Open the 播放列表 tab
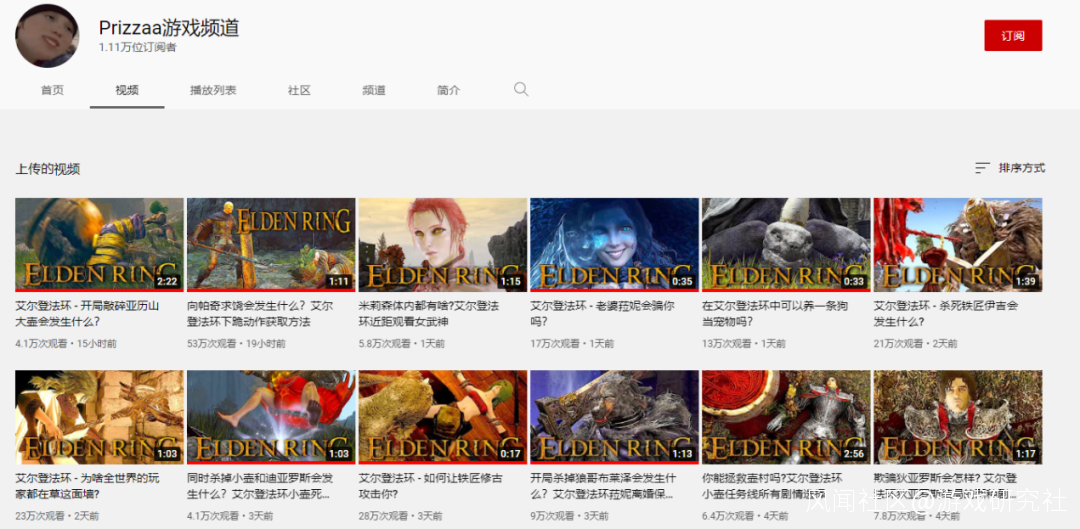1080x529 pixels. pyautogui.click(x=214, y=90)
